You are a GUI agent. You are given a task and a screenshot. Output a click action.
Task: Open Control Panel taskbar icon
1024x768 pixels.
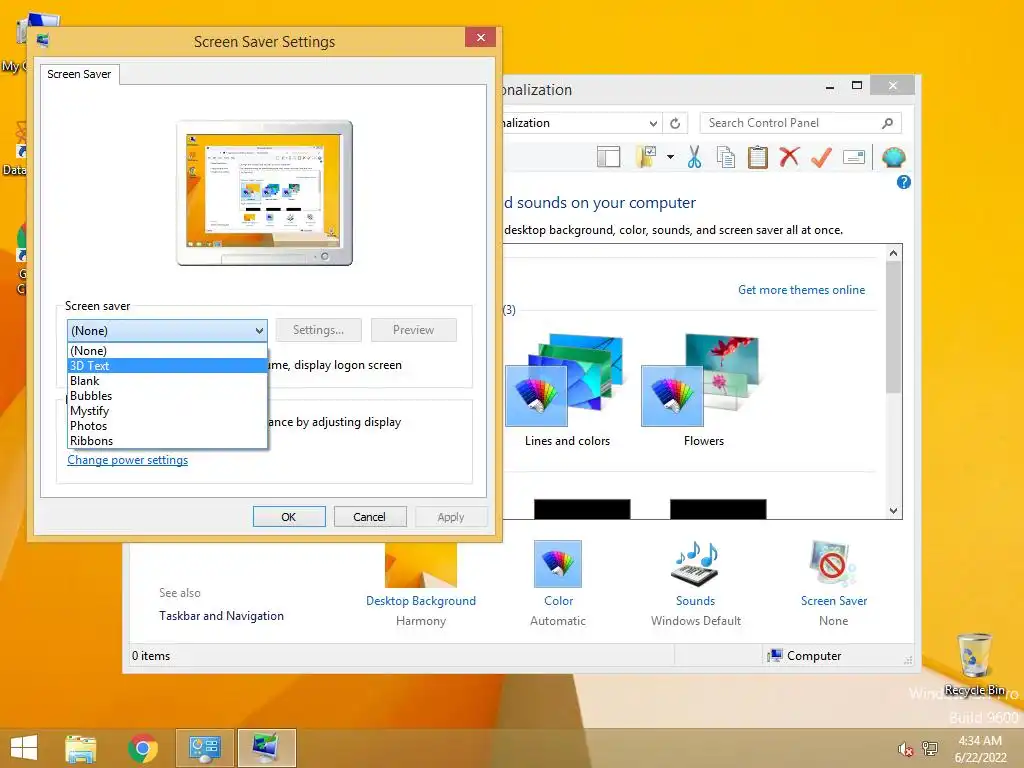(x=205, y=748)
